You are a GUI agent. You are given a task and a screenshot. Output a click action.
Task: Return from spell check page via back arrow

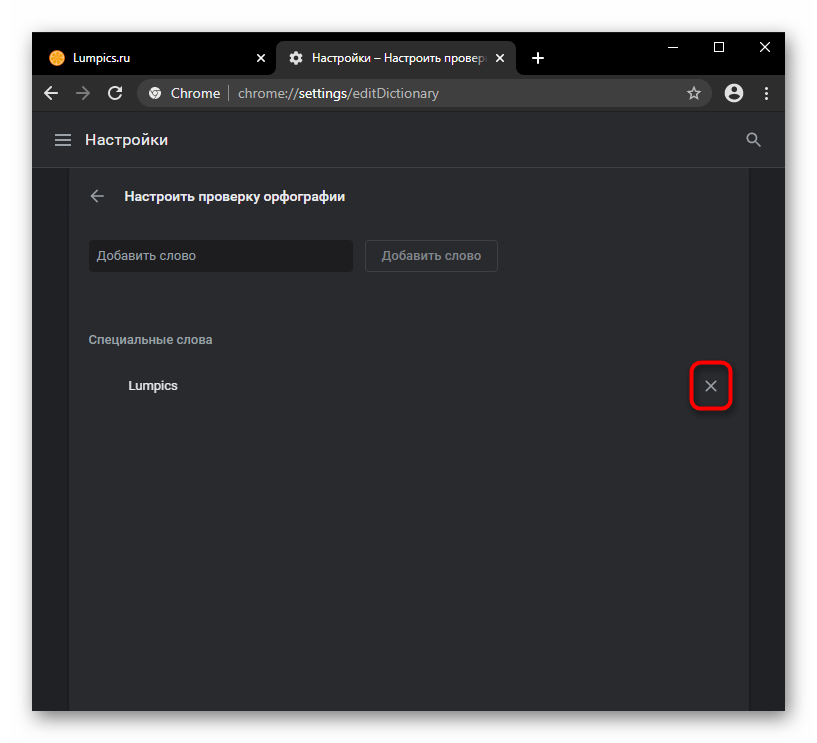pyautogui.click(x=97, y=197)
